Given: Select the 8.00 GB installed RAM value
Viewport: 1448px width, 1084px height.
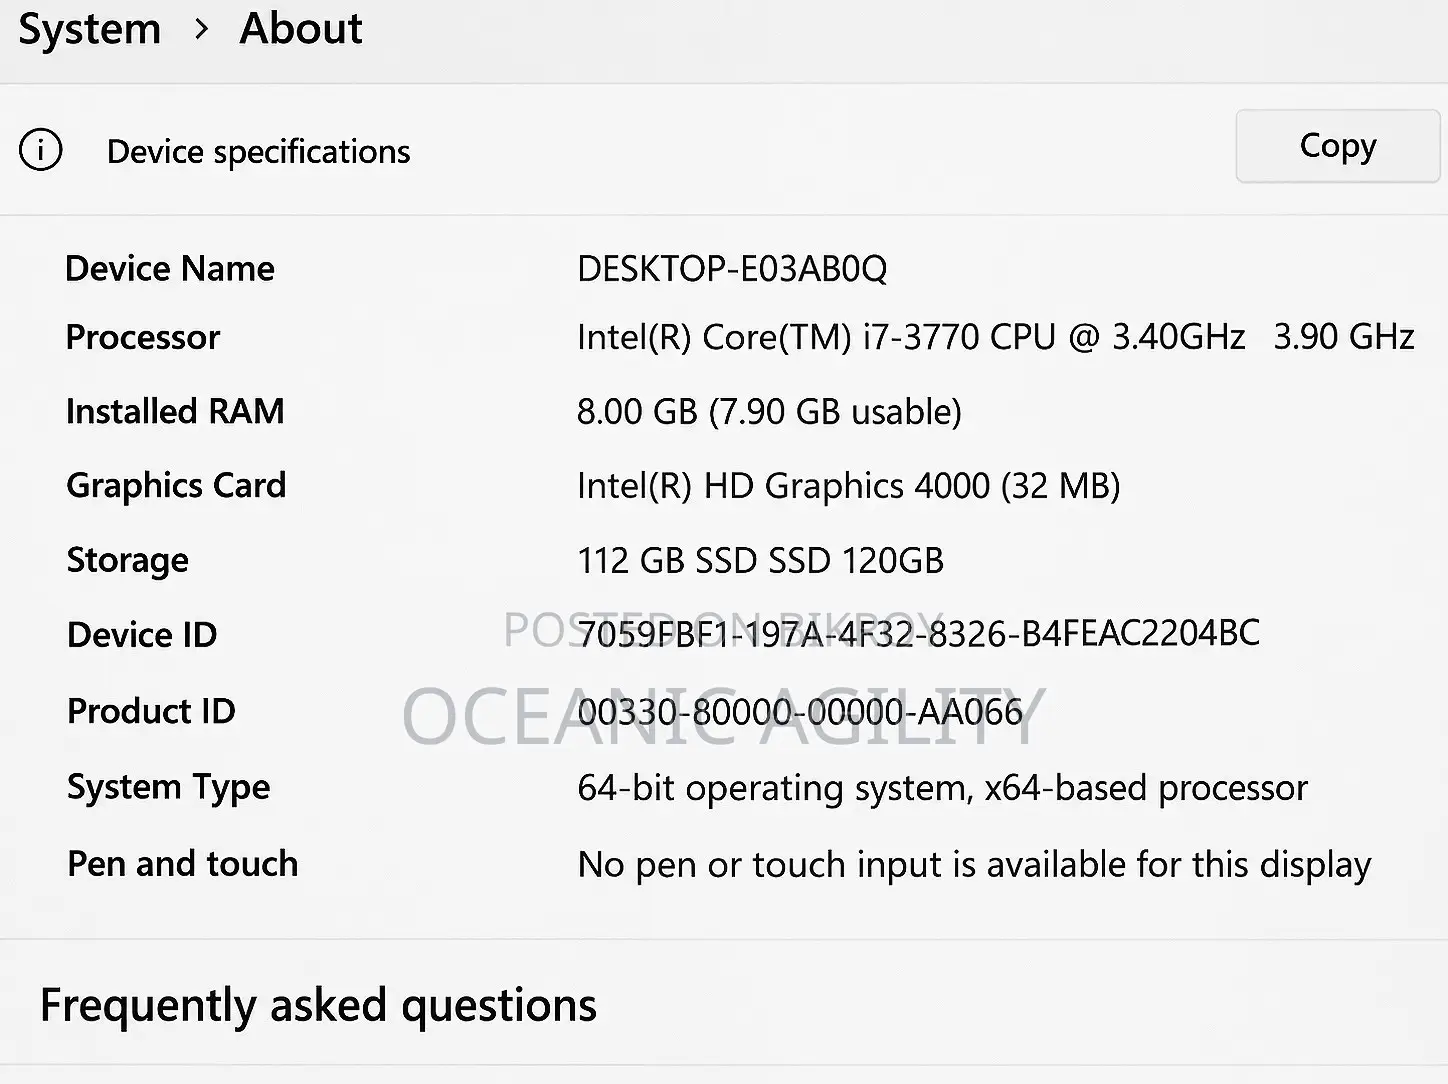Looking at the screenshot, I should (x=769, y=411).
